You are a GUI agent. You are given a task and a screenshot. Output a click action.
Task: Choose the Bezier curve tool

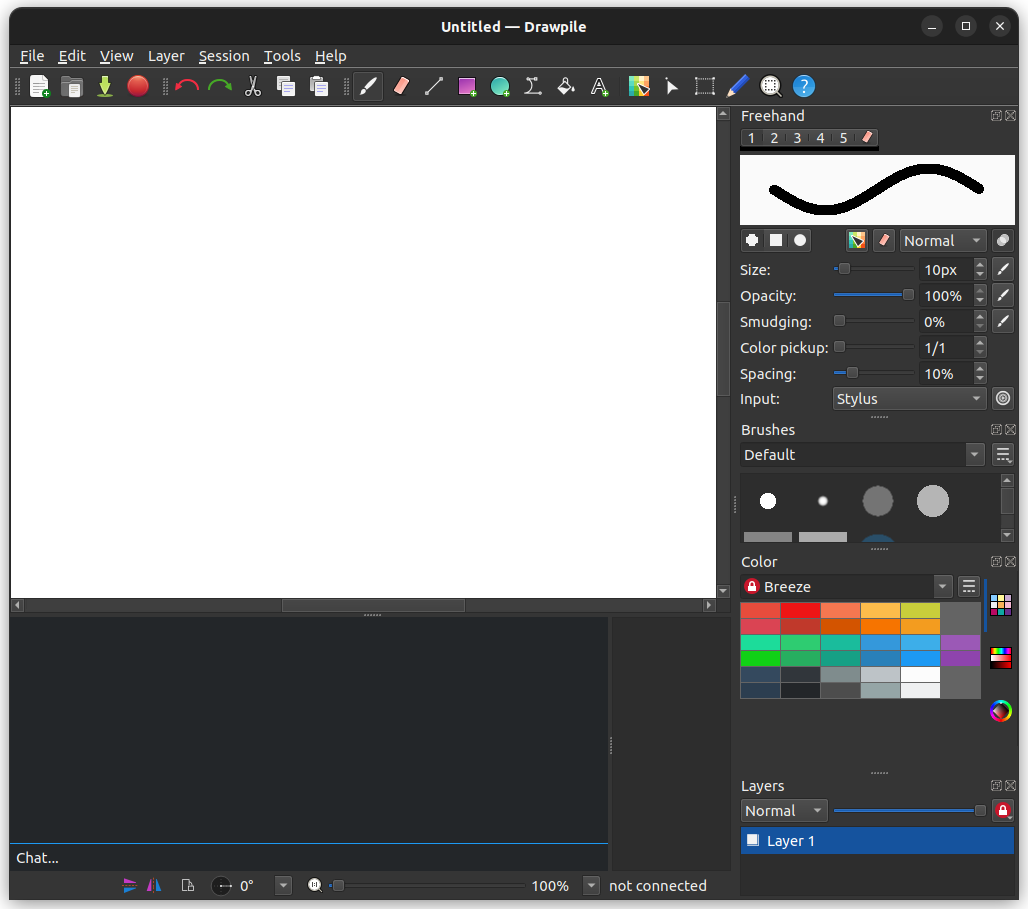coord(533,86)
